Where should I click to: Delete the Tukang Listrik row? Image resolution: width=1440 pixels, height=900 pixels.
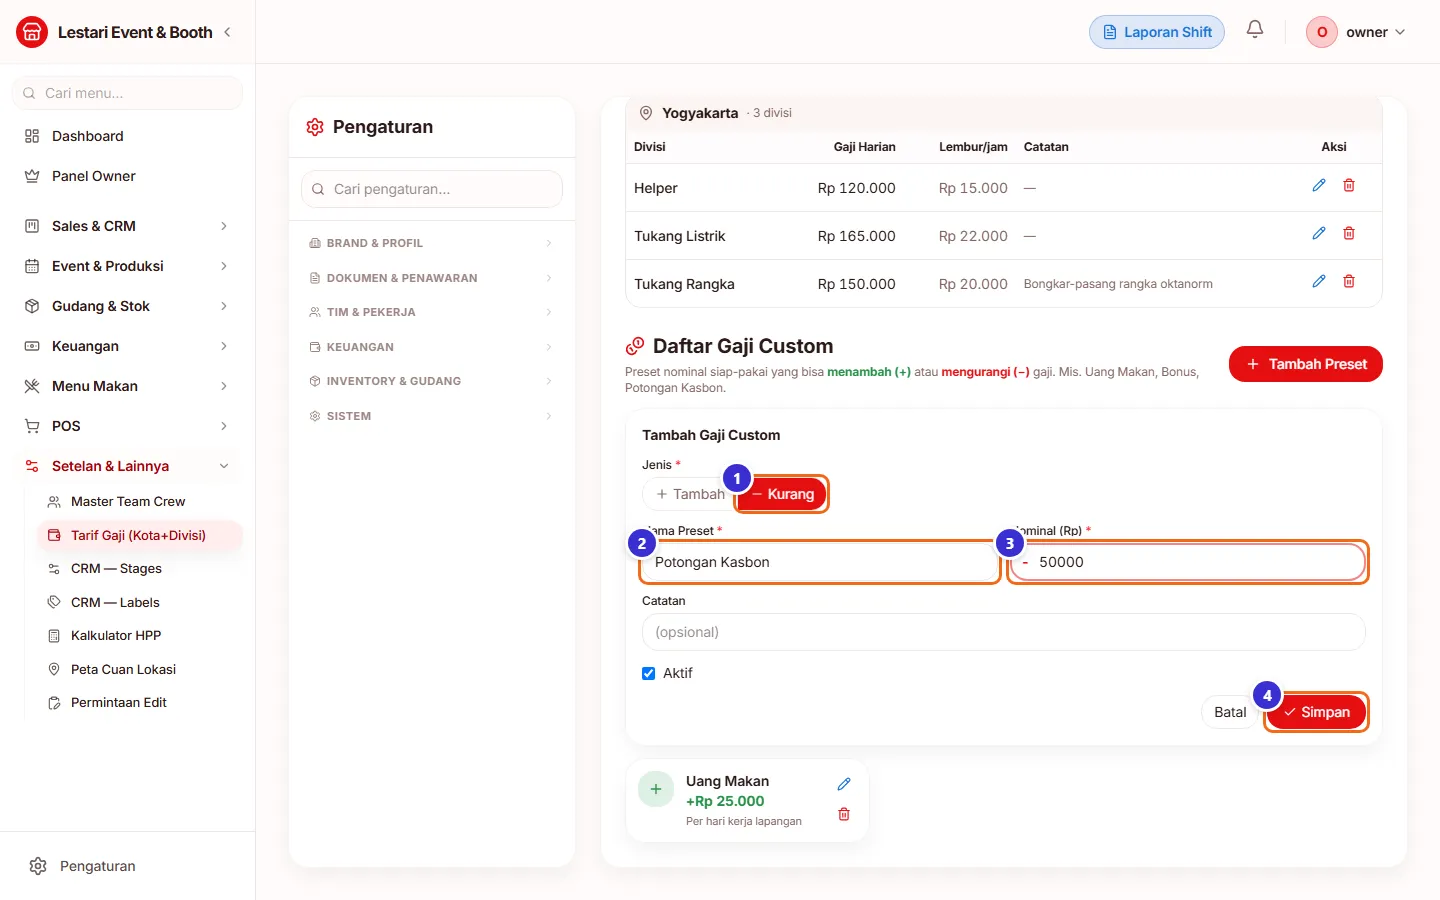pyautogui.click(x=1349, y=234)
